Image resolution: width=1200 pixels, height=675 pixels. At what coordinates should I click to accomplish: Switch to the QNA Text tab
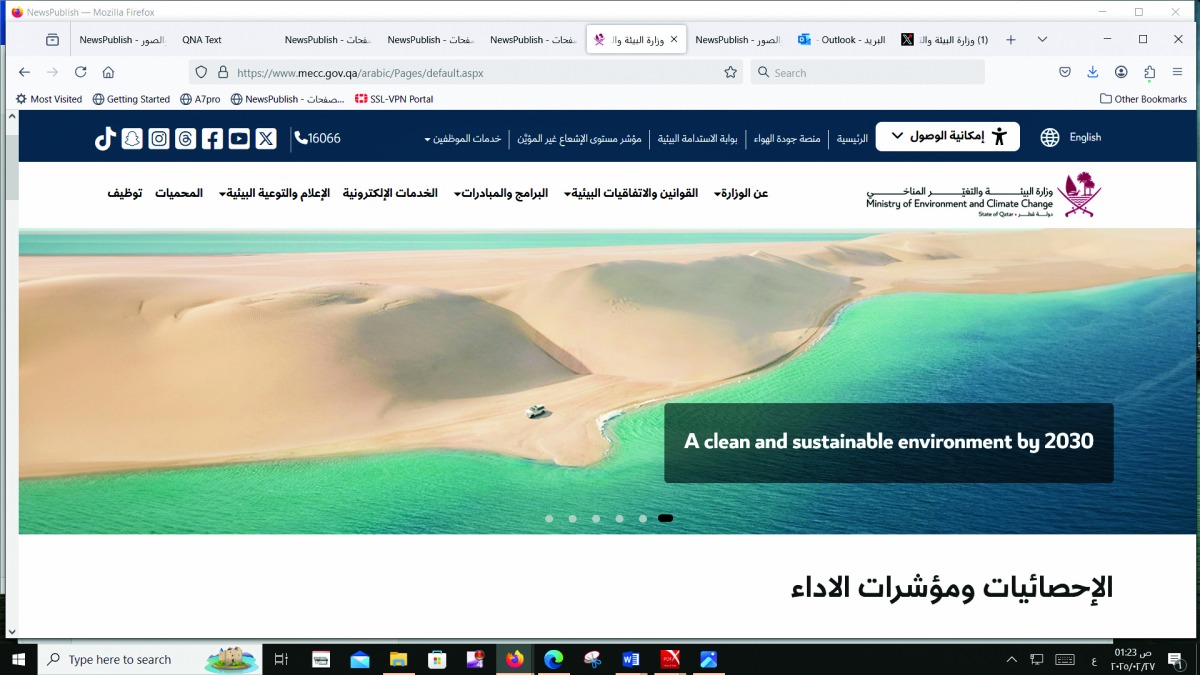click(202, 40)
